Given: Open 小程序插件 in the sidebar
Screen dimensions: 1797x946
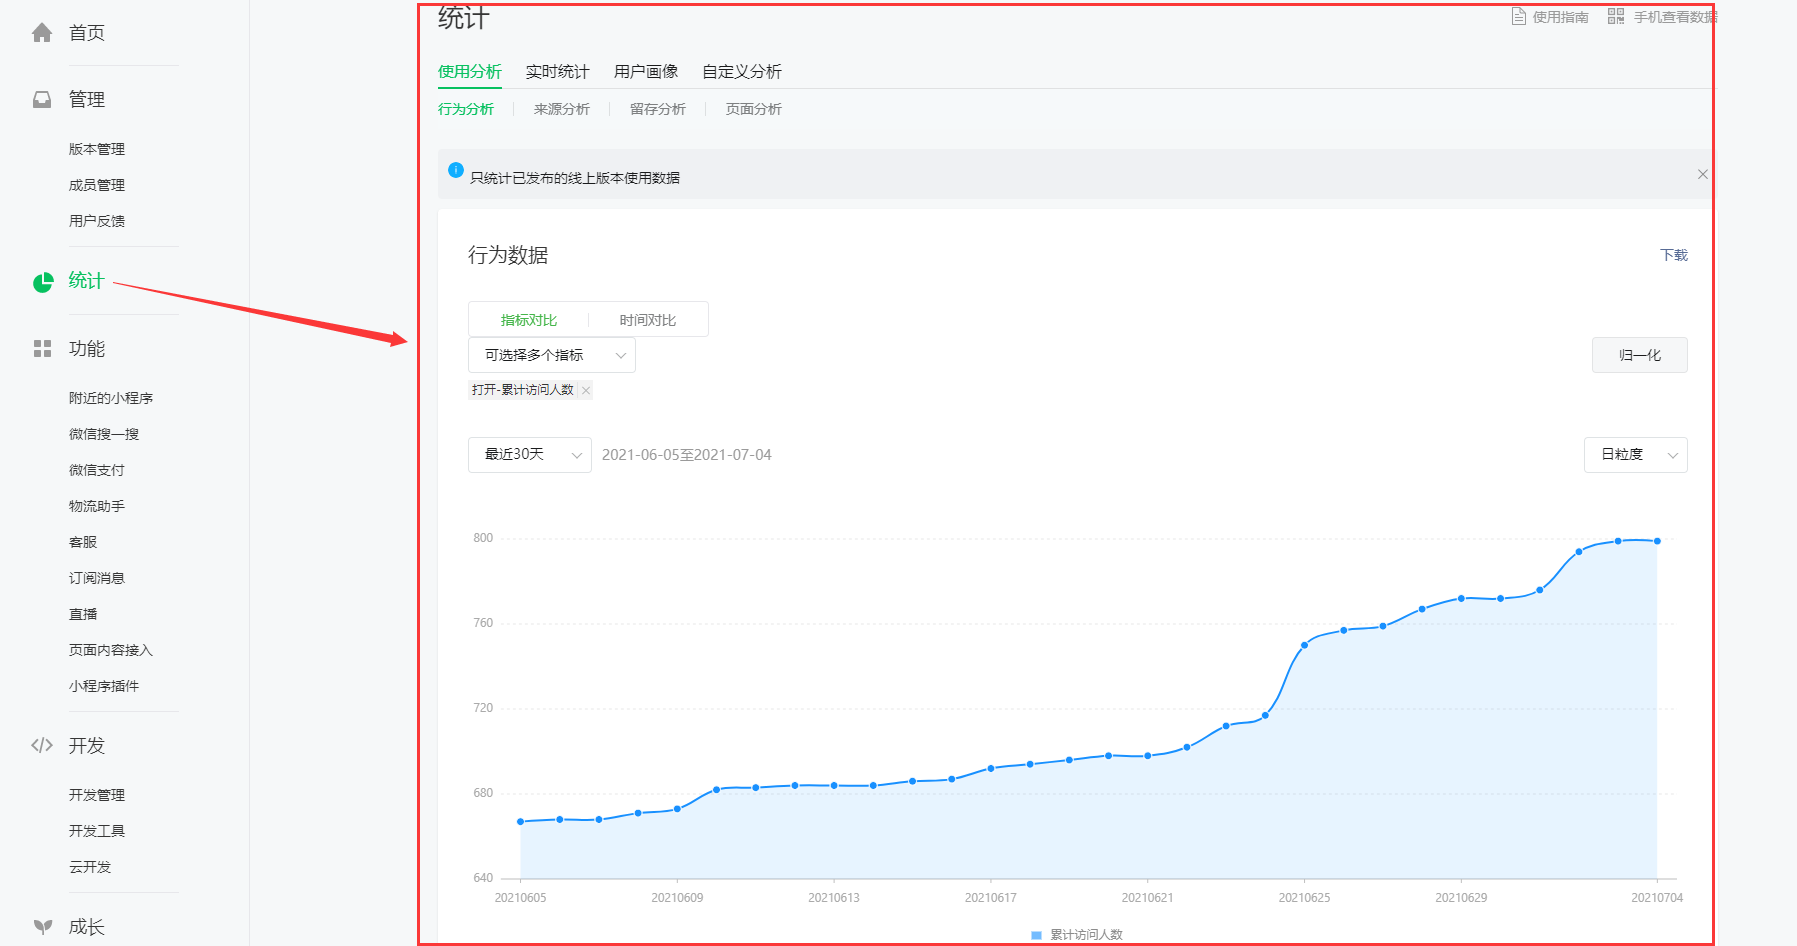Looking at the screenshot, I should click(104, 686).
